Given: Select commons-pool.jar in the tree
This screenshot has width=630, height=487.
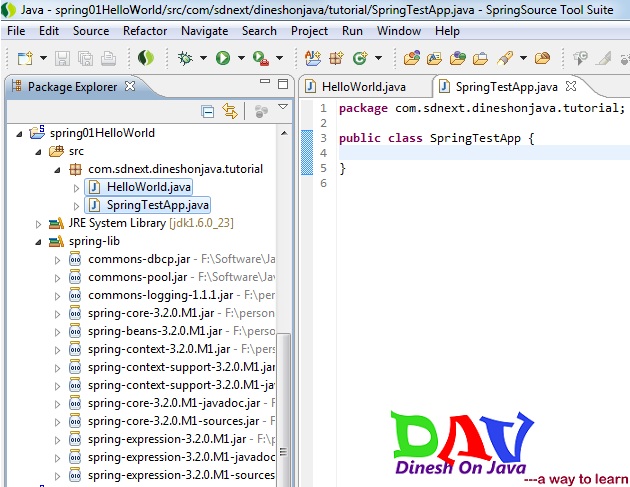Looking at the screenshot, I should click(x=137, y=277).
